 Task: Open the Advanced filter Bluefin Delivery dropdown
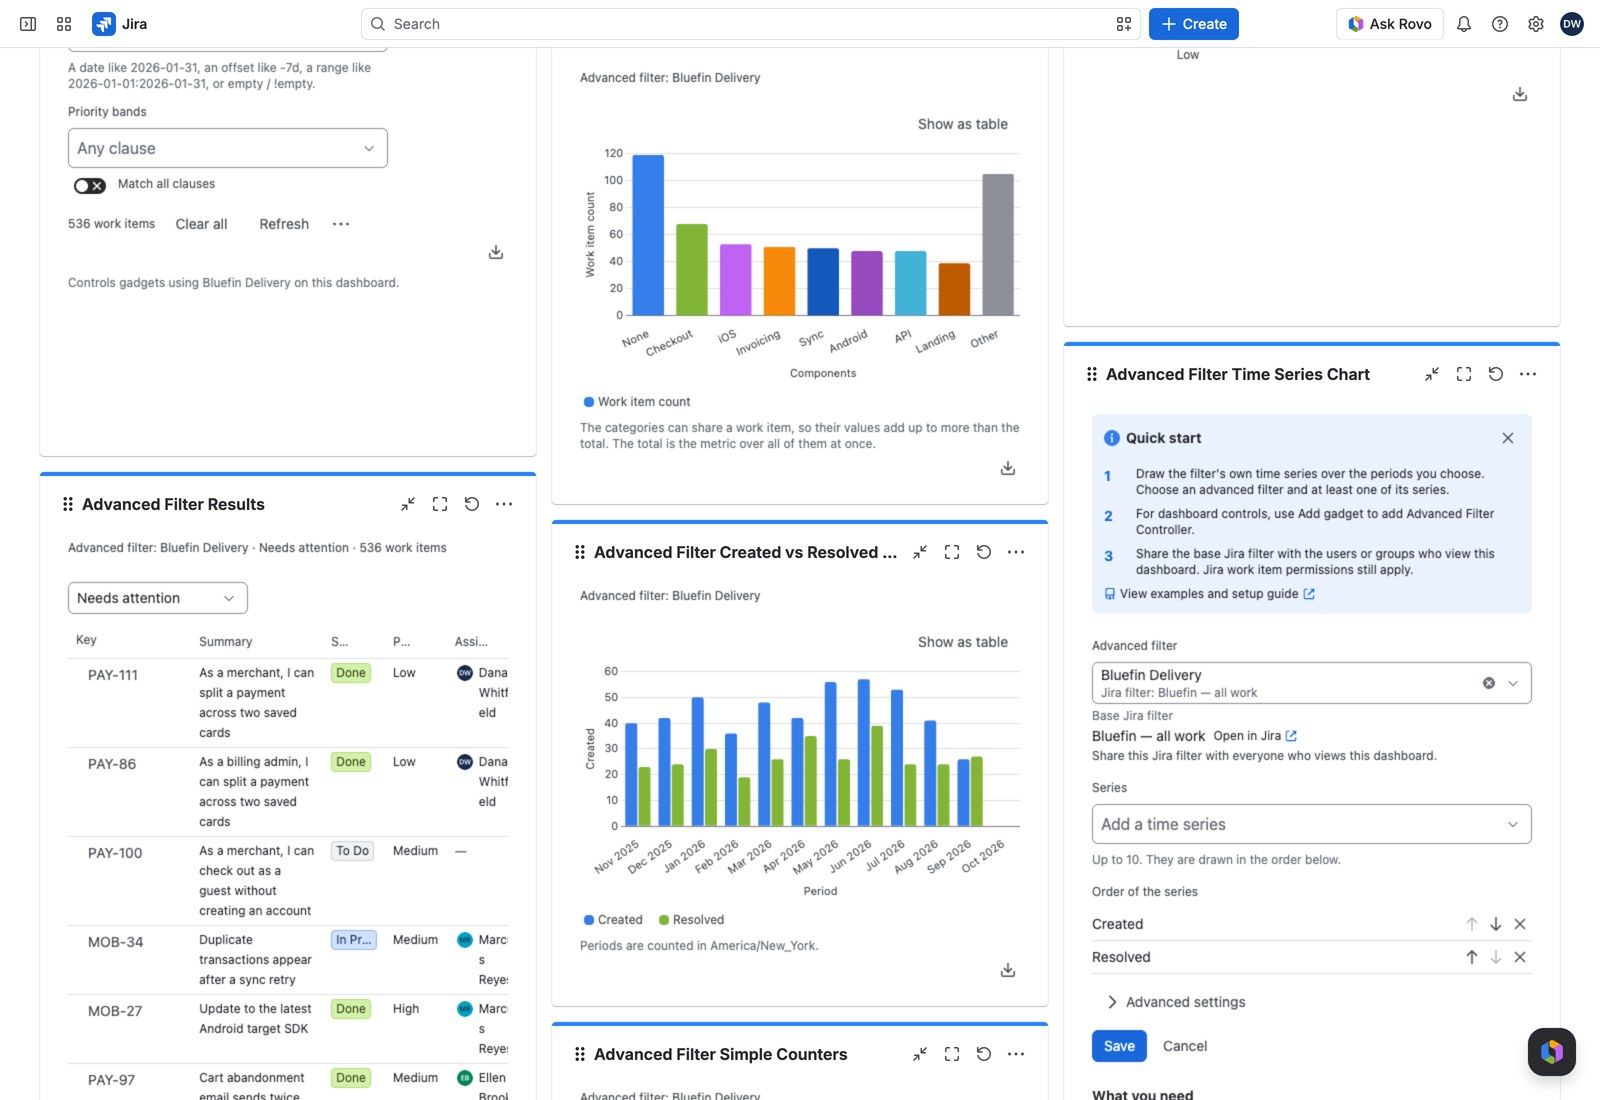point(1312,683)
